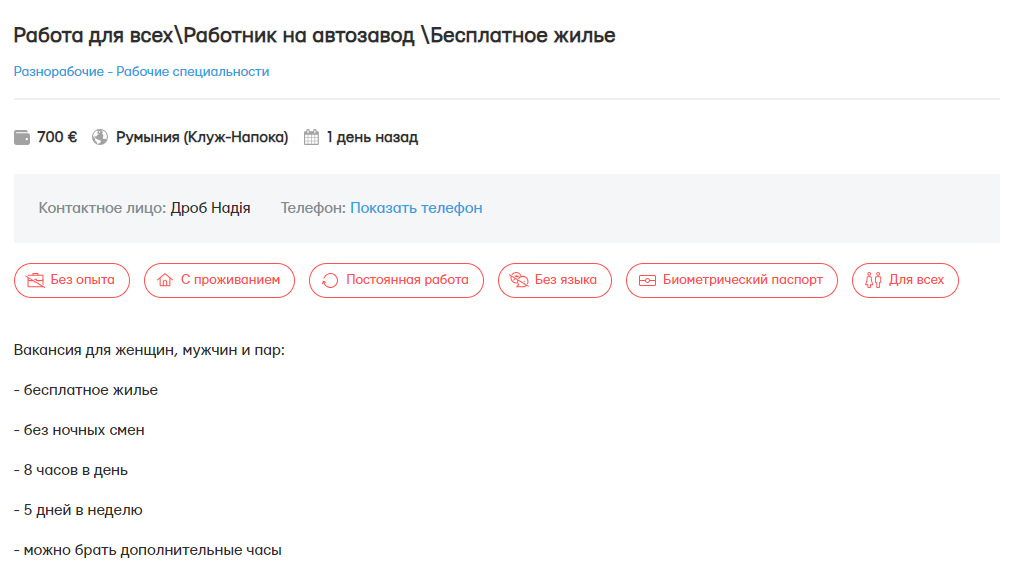This screenshot has width=1012, height=580.
Task: Click the briefcase icon in Без опыта tag
Action: point(35,280)
